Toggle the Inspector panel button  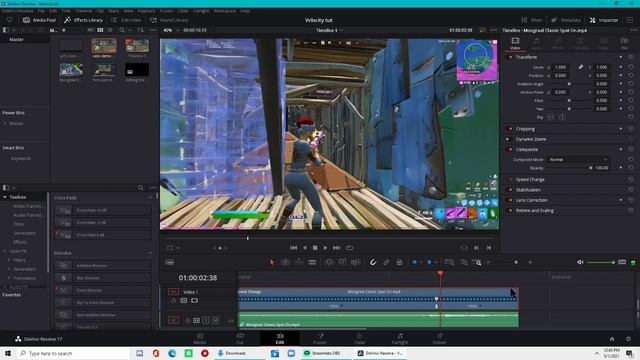coord(604,20)
